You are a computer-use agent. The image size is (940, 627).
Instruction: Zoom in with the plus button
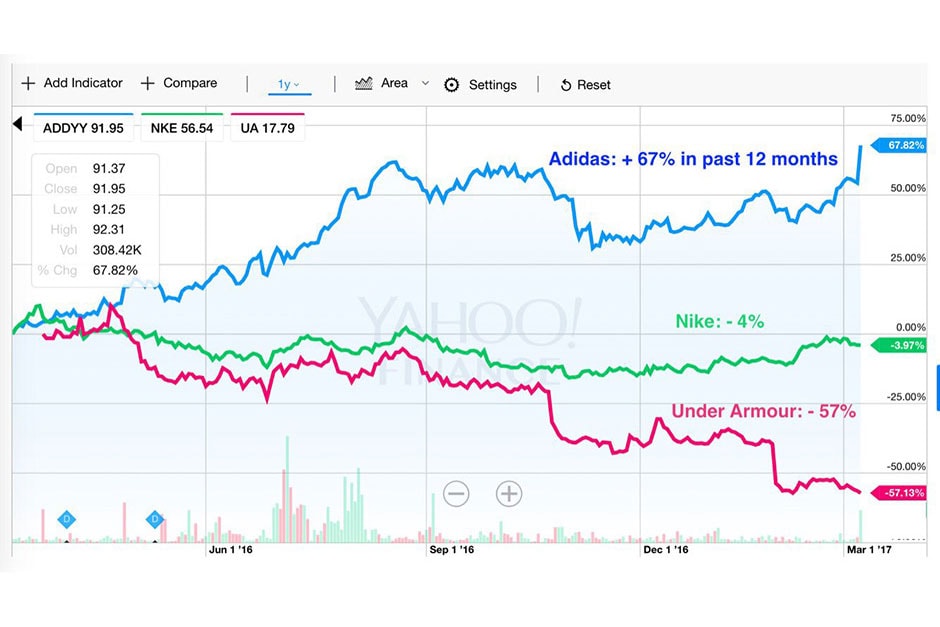tap(510, 493)
